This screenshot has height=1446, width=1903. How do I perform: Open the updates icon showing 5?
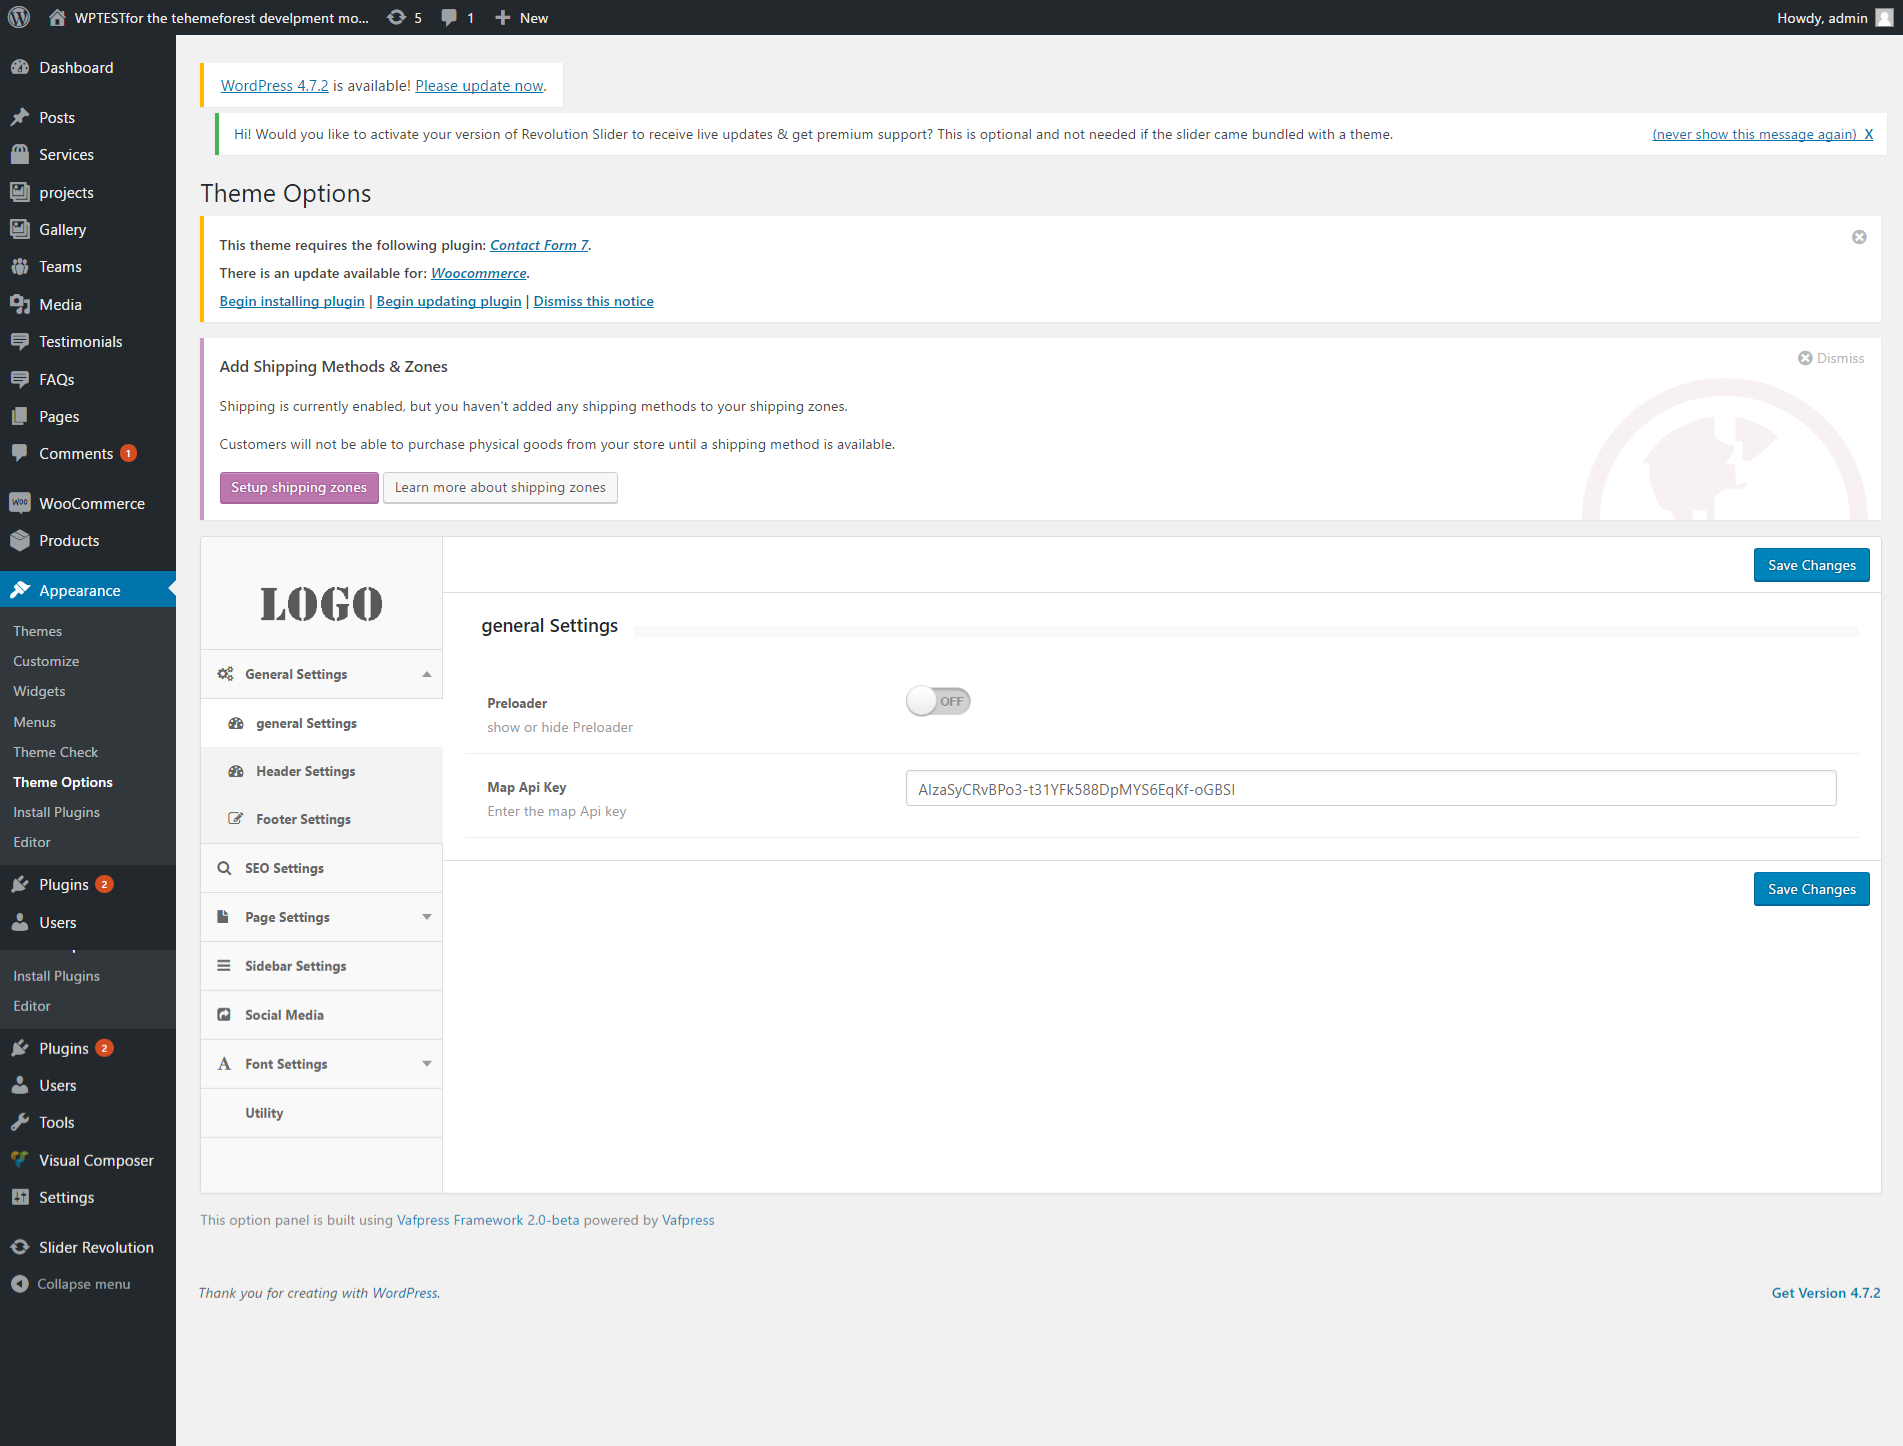[x=397, y=17]
